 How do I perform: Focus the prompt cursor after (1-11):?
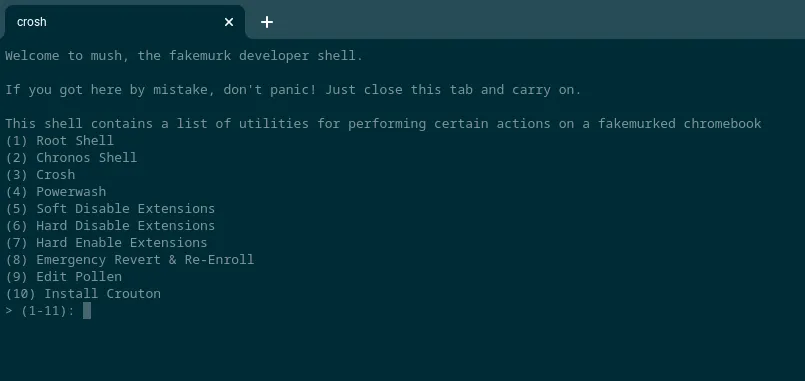tap(87, 311)
